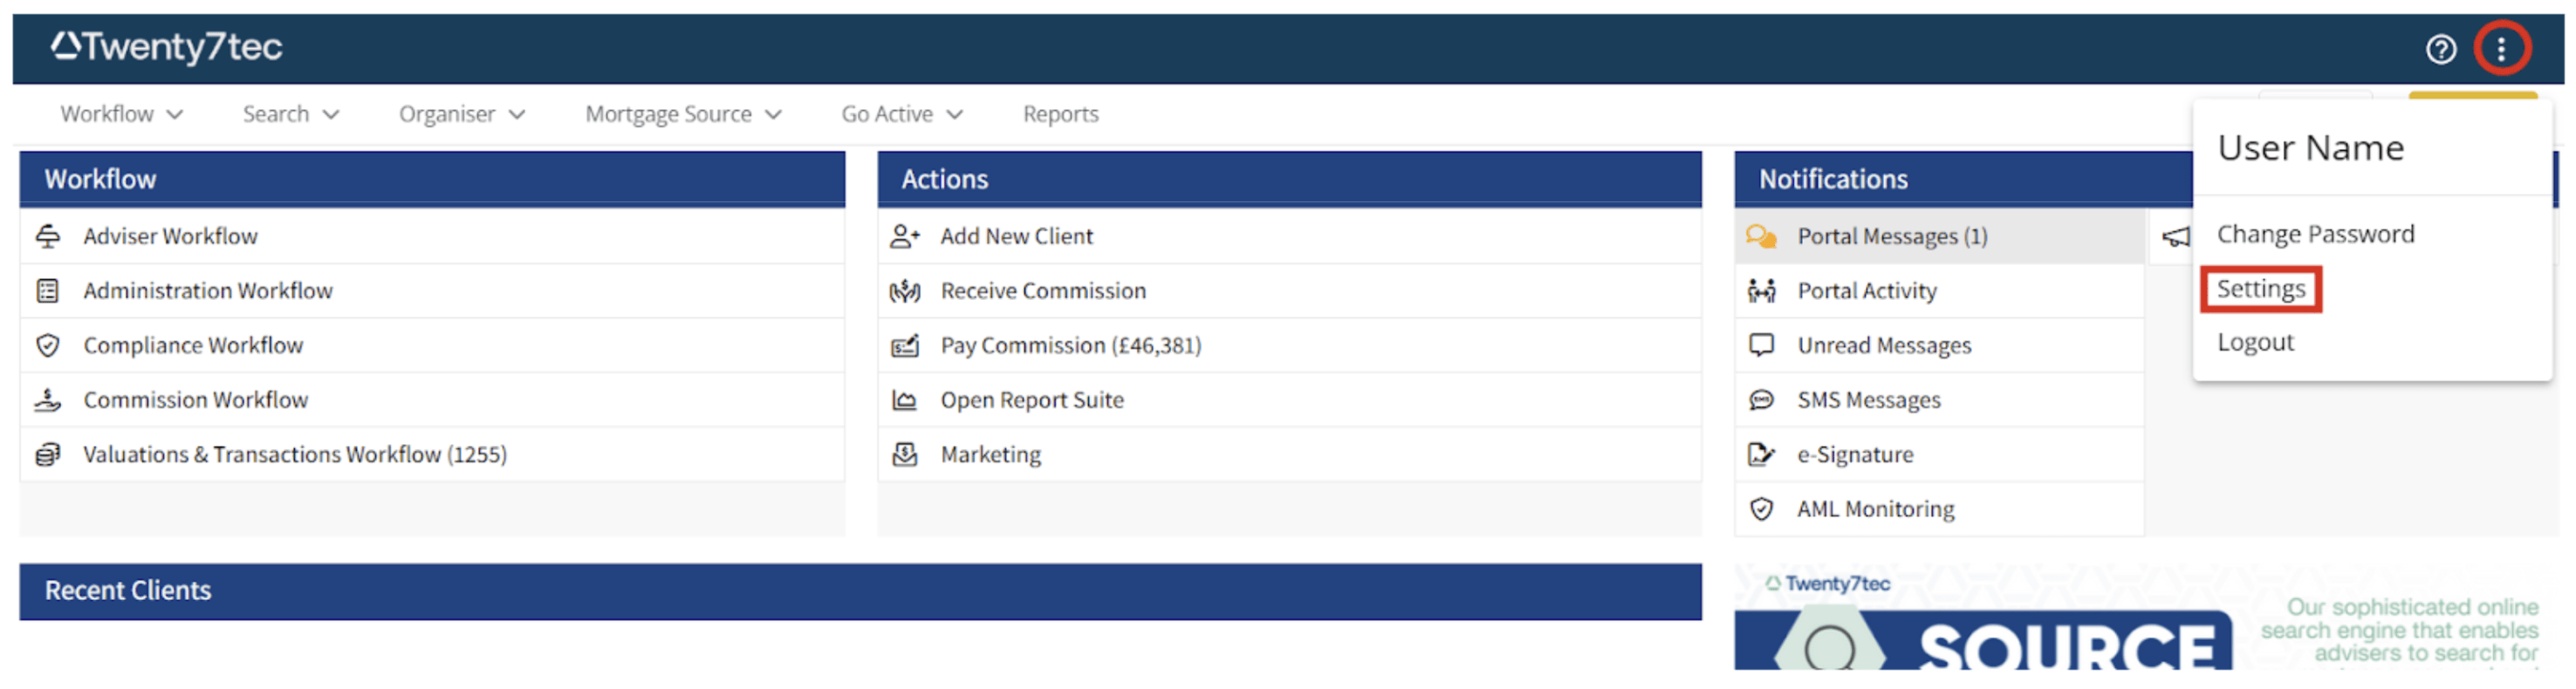Screen dimensions: 2576x689
Task: Open the Reports navigation item
Action: point(1060,114)
